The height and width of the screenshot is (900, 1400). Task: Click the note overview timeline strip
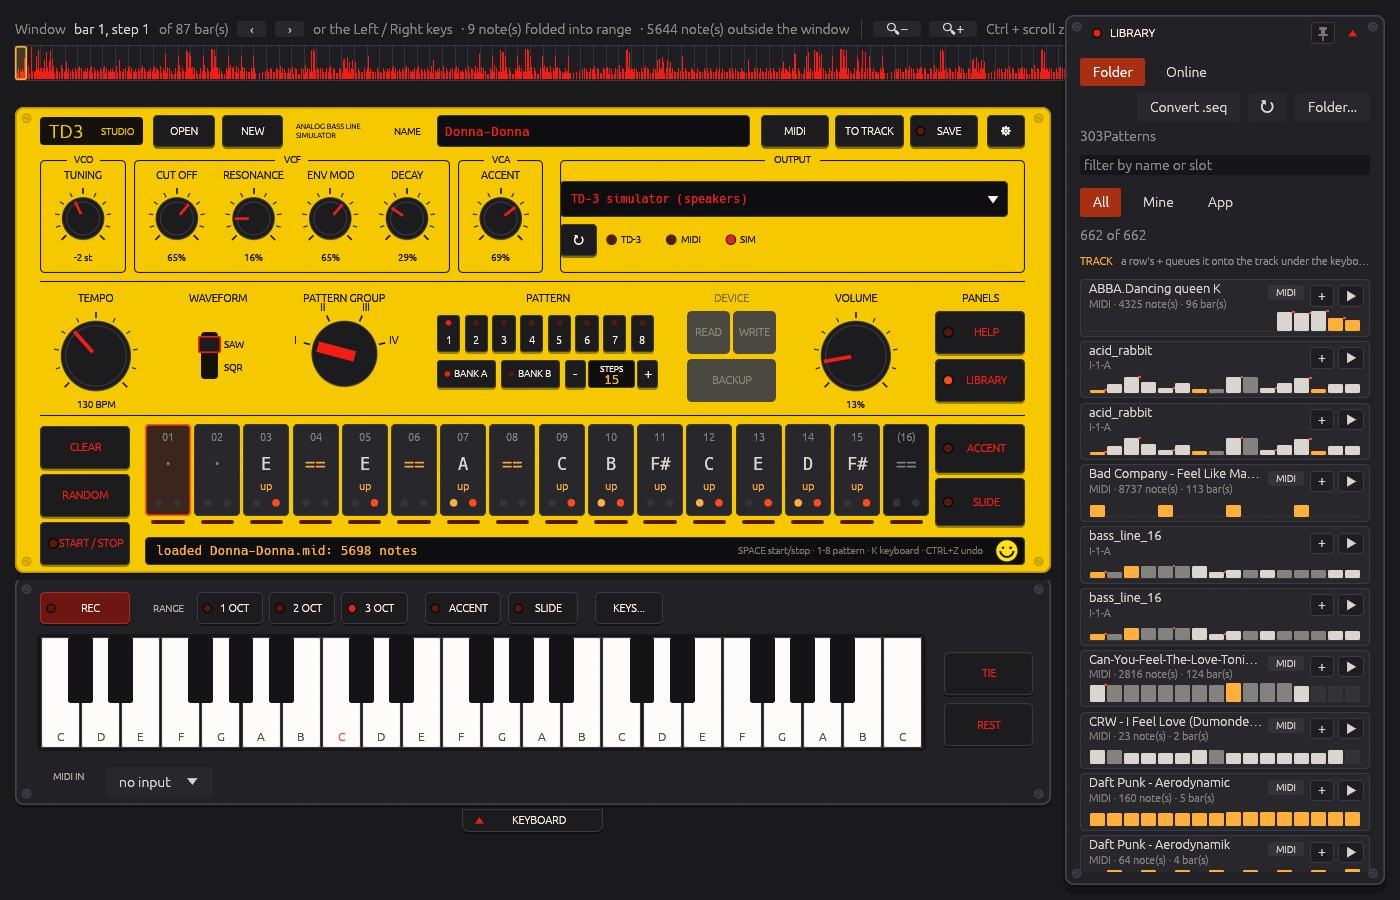[x=540, y=62]
